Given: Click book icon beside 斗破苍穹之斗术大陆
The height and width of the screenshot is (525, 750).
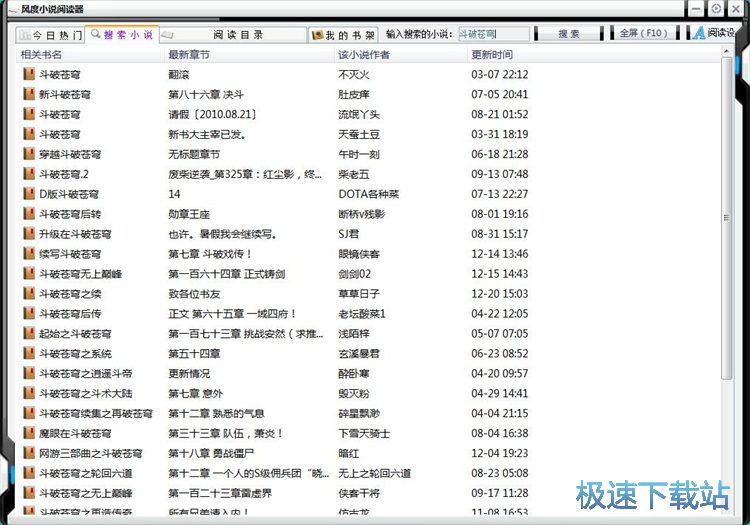Looking at the screenshot, I should [x=29, y=393].
